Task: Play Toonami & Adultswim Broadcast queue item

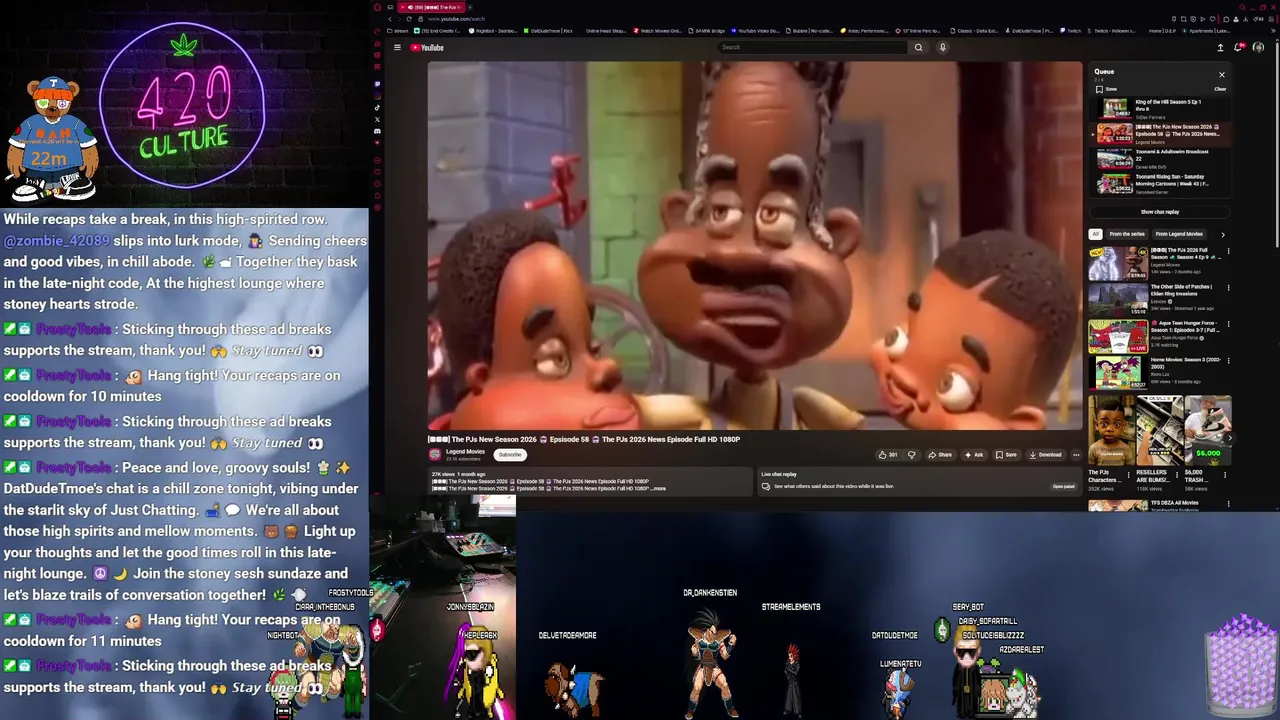Action: tap(1160, 158)
